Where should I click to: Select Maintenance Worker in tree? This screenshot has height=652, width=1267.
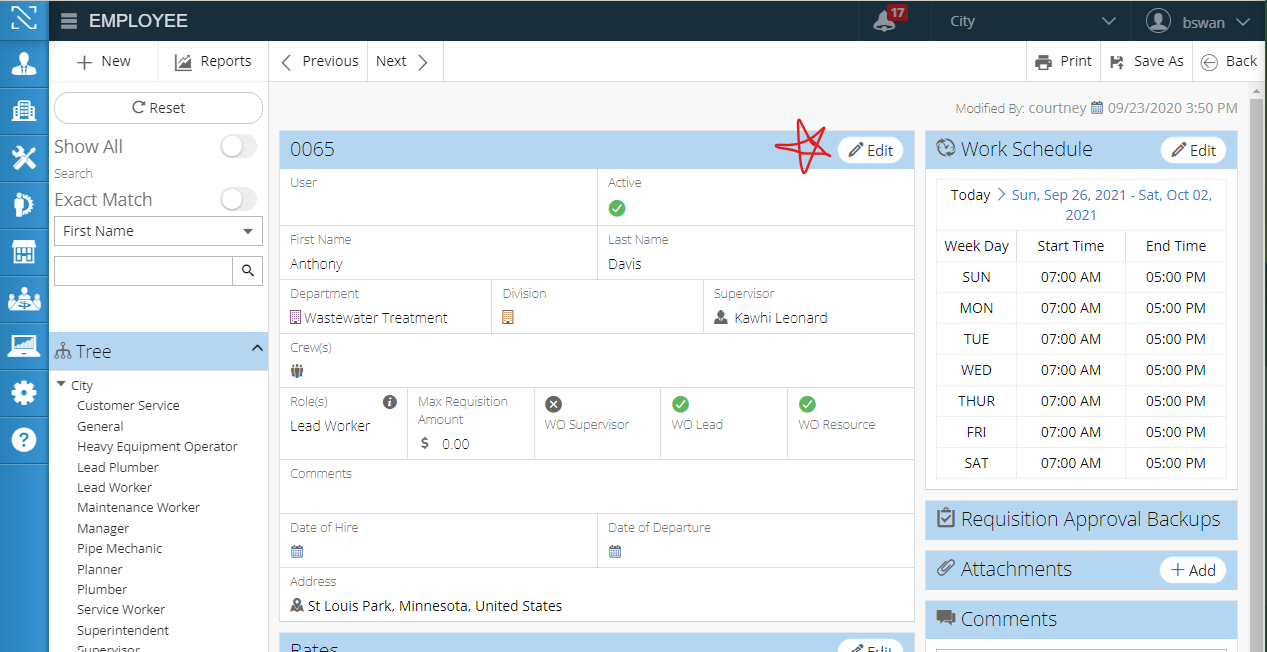(138, 507)
